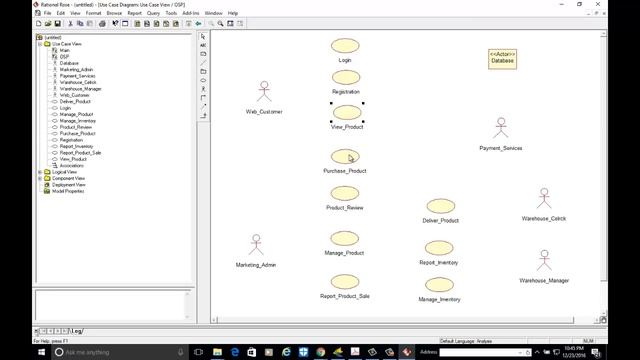Click the Cortana Ask me anything box

click(x=120, y=352)
